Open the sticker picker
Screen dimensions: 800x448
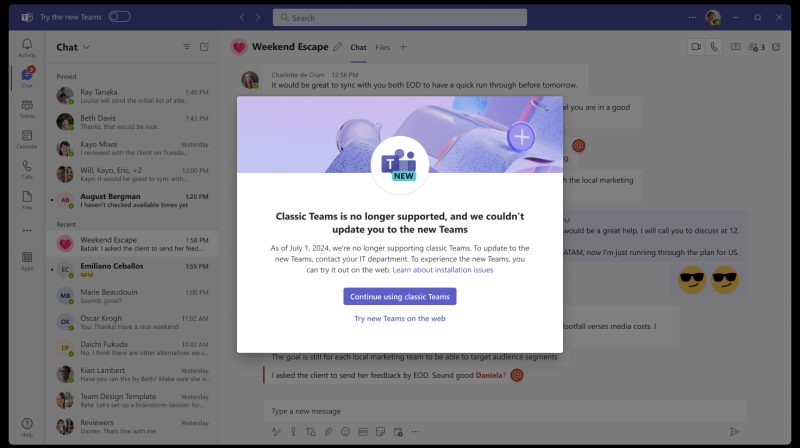tap(380, 432)
